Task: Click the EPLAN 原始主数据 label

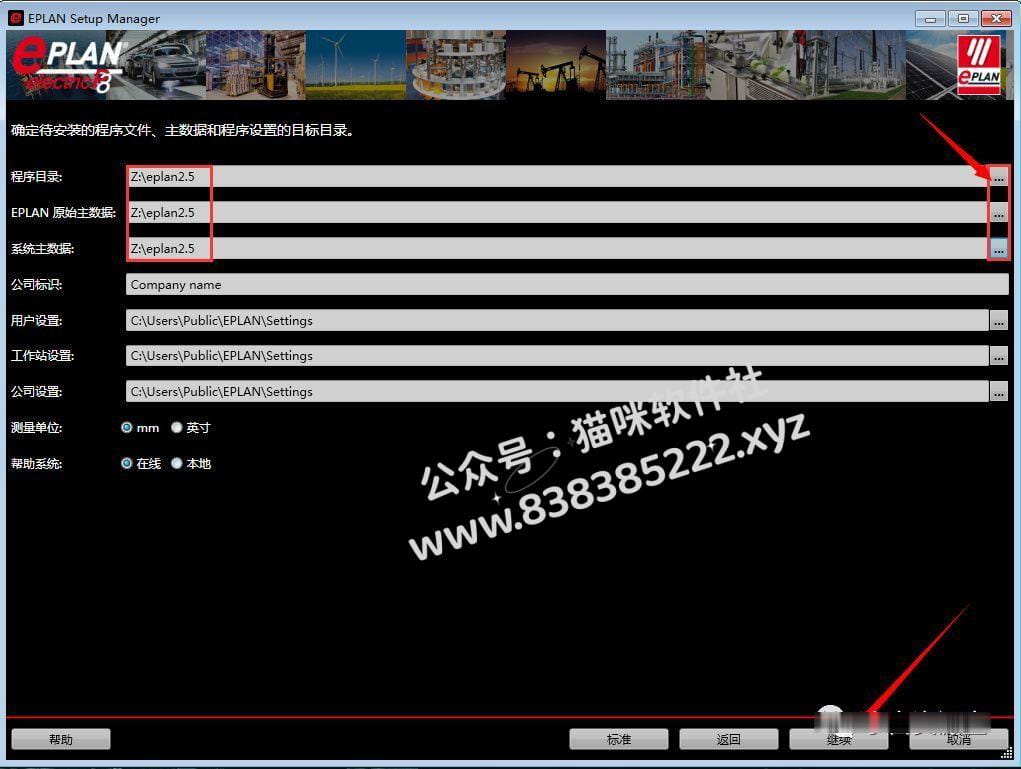Action: [63, 212]
